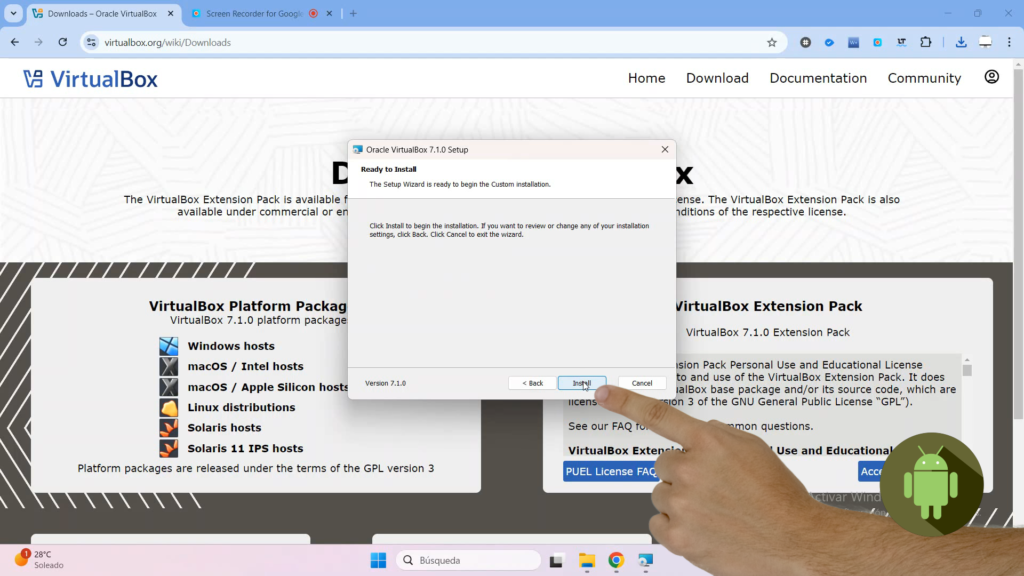This screenshot has height=576, width=1024.
Task: Click the Windows hosts icon
Action: (169, 346)
